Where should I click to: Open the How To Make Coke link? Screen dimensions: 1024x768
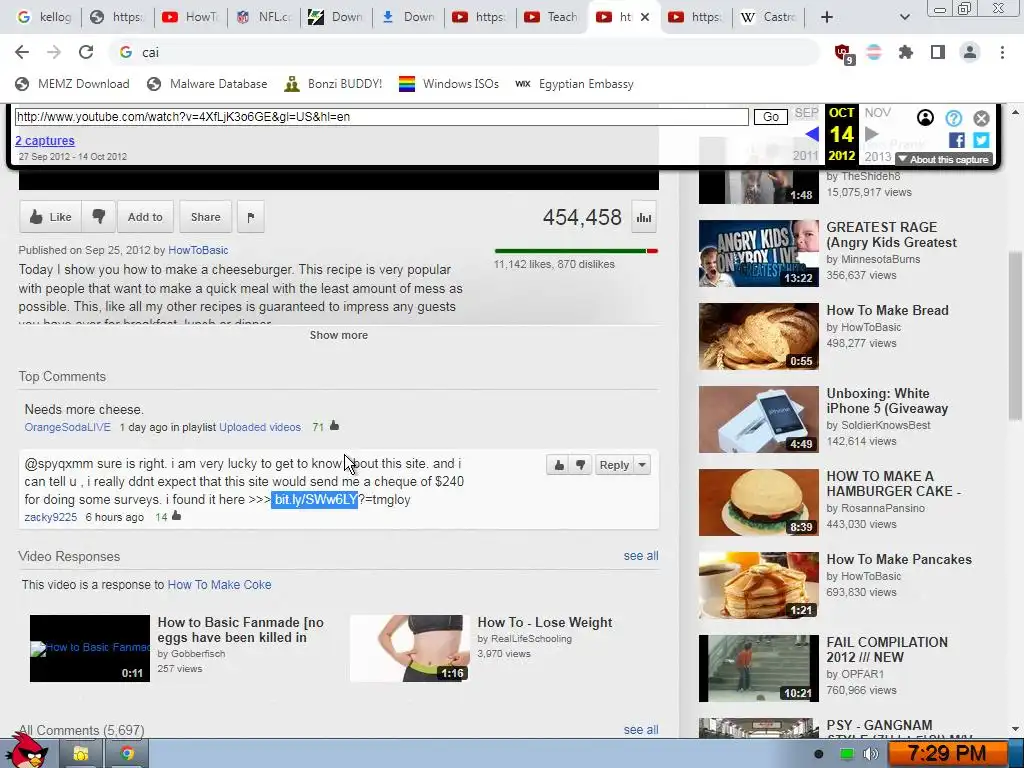pyautogui.click(x=219, y=584)
